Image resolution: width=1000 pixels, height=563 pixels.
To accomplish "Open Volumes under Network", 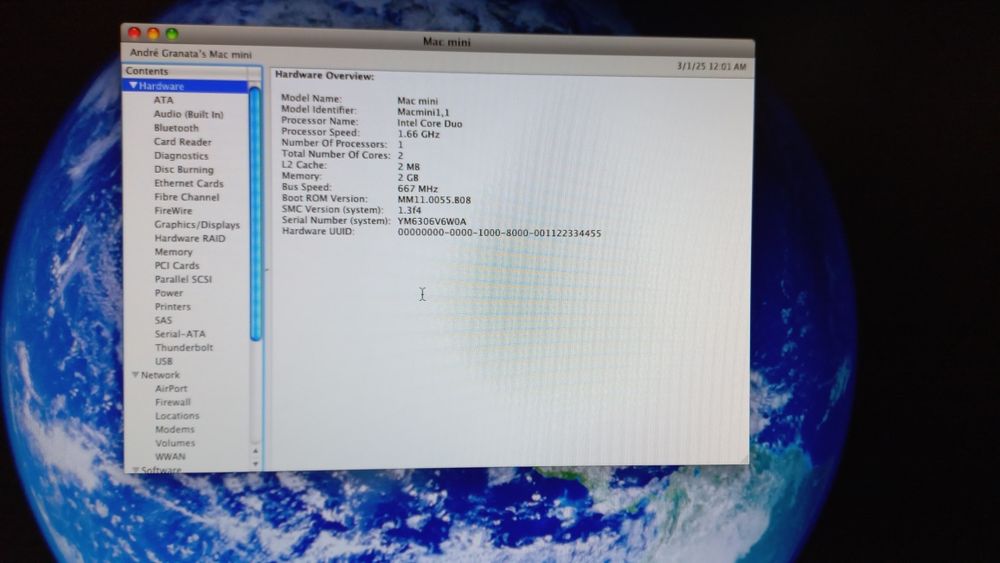I will (x=175, y=443).
